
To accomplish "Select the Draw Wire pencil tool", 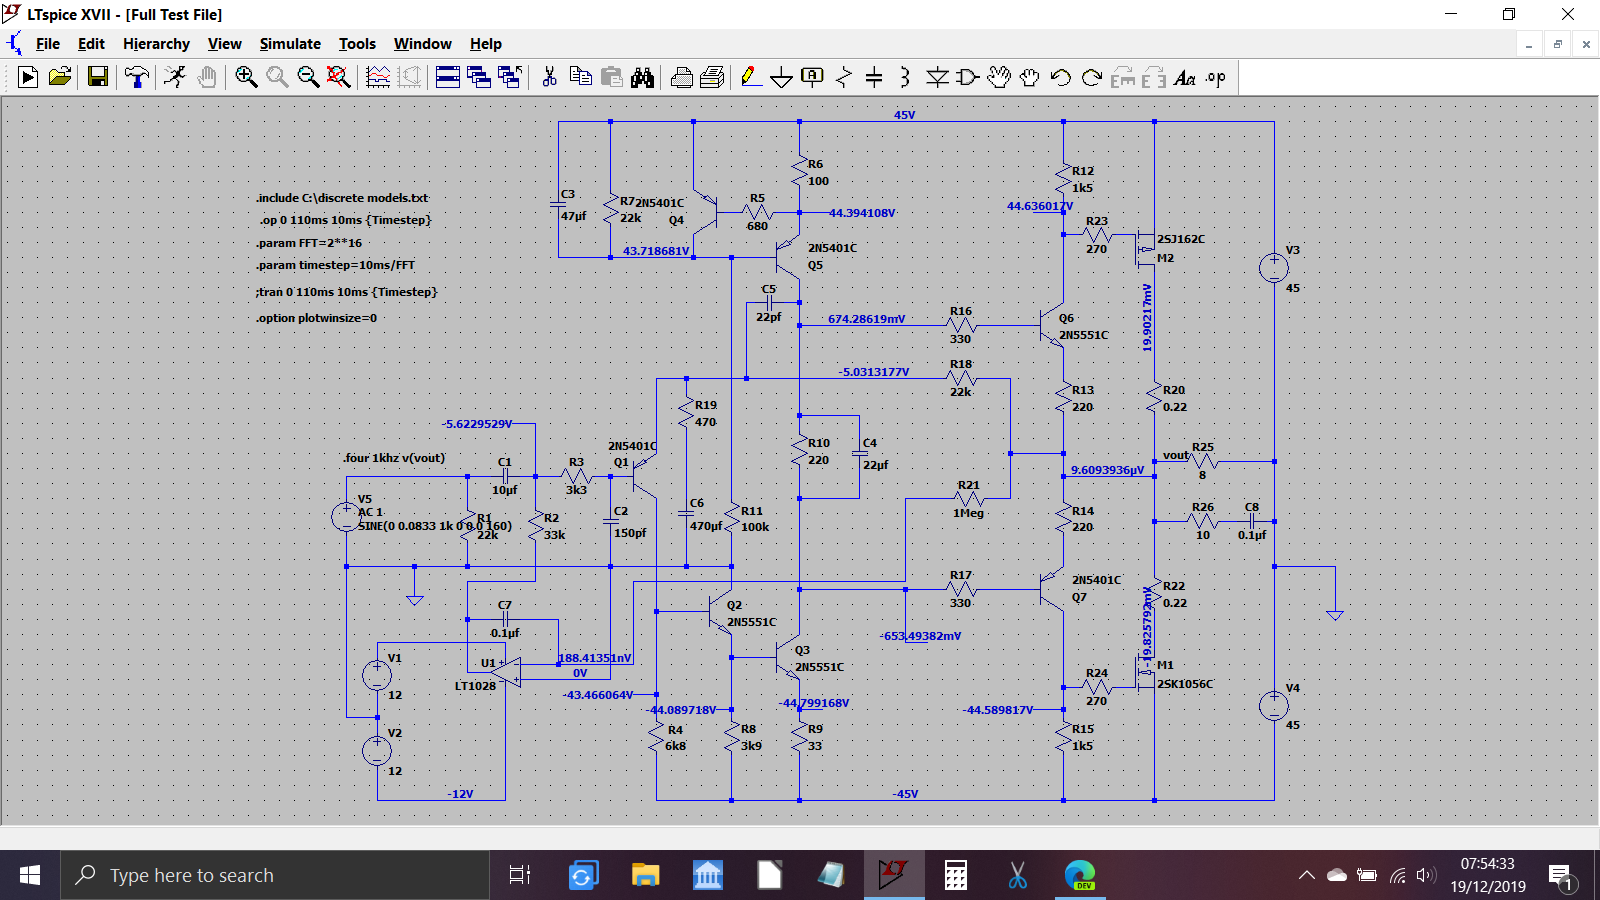I will point(751,77).
